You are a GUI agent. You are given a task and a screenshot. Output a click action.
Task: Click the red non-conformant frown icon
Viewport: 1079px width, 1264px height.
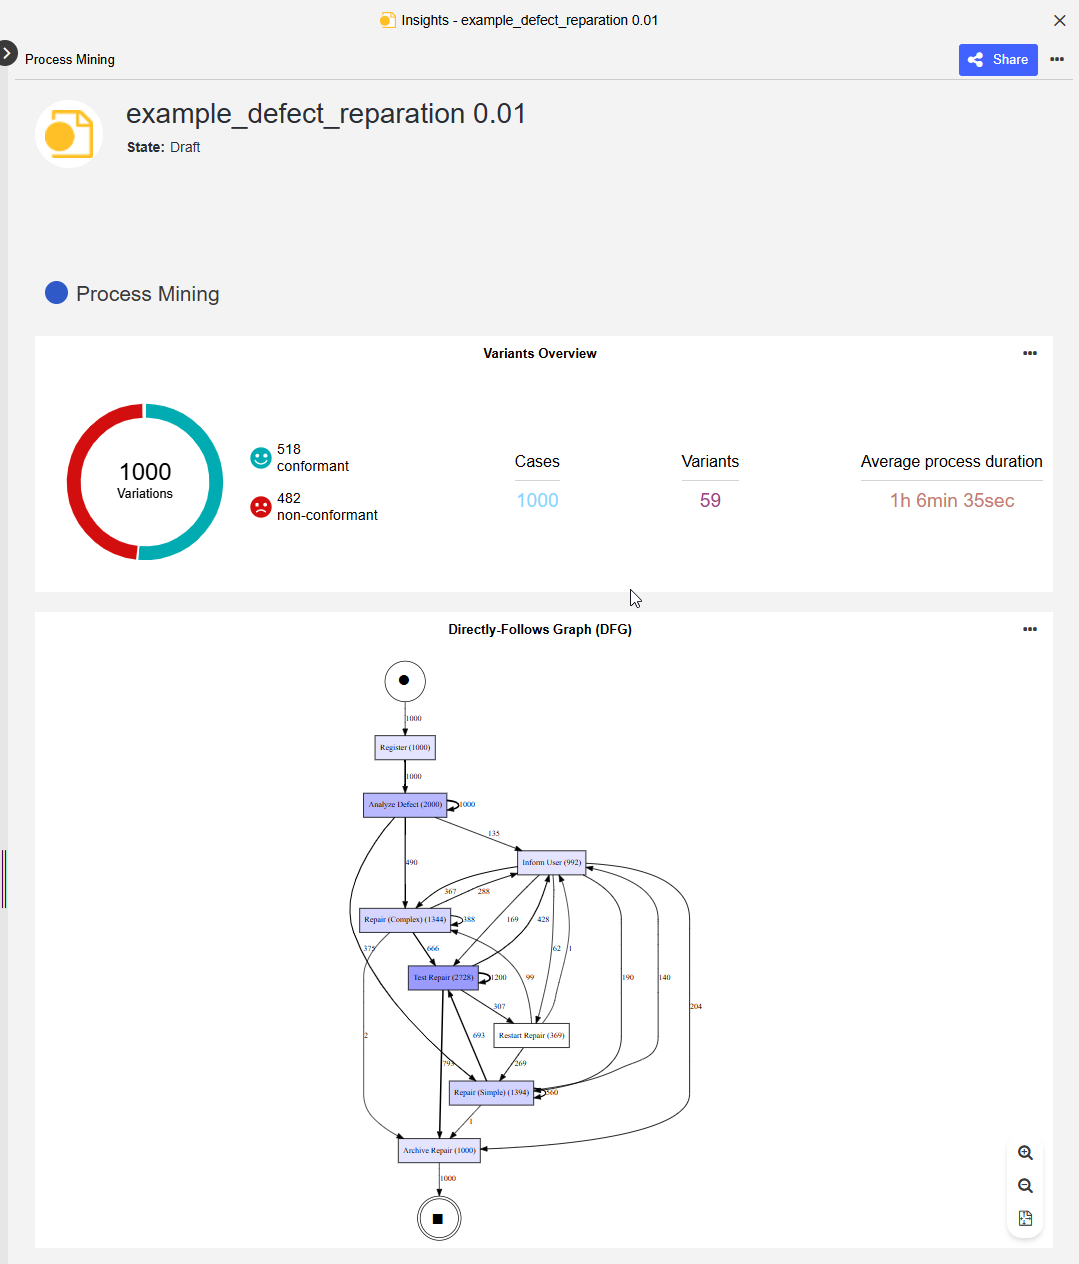(x=260, y=507)
